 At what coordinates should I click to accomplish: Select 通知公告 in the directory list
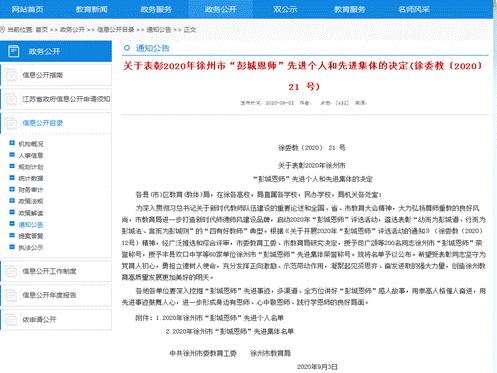(31, 225)
